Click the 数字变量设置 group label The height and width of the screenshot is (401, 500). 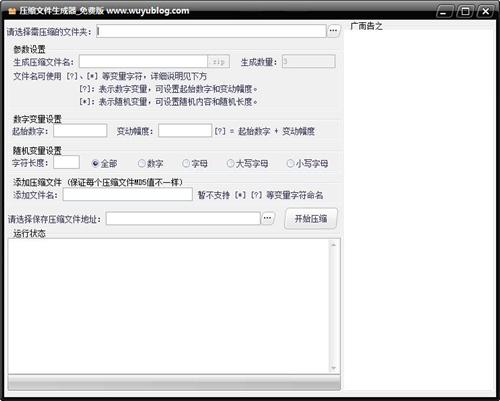click(37, 119)
